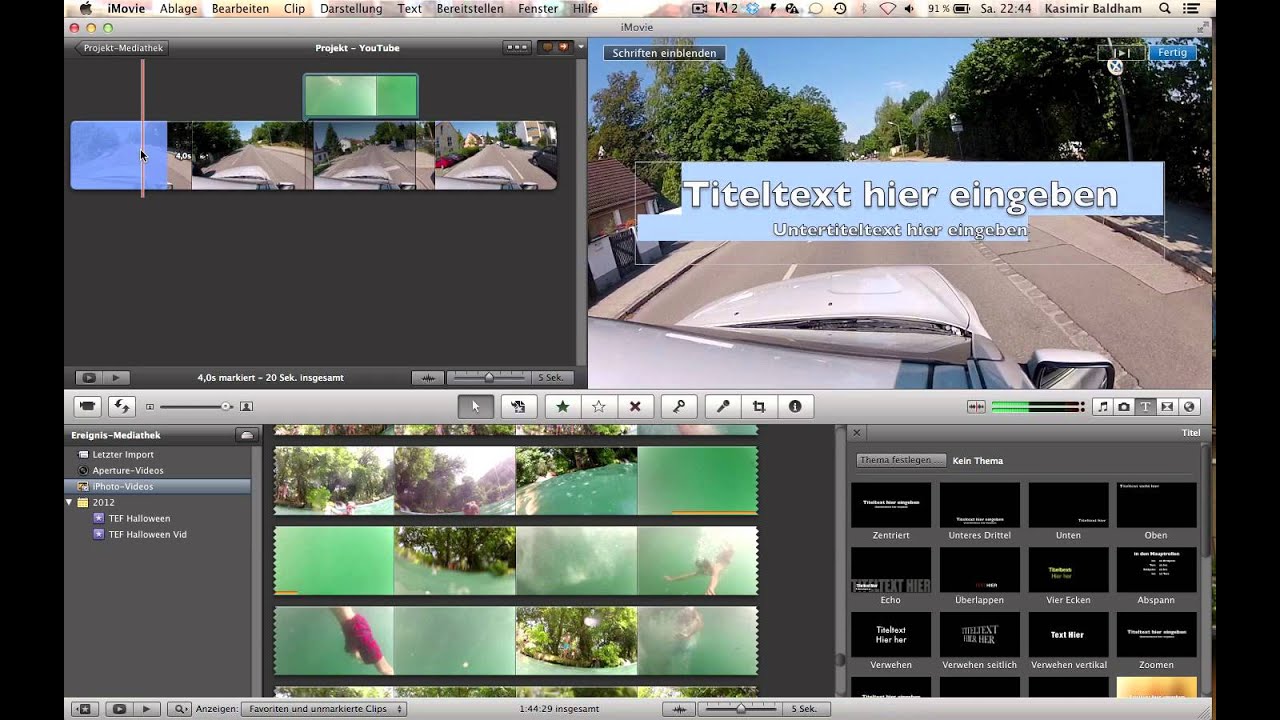Open the Darstellung menu
Viewport: 1280px width, 720px height.
point(351,8)
